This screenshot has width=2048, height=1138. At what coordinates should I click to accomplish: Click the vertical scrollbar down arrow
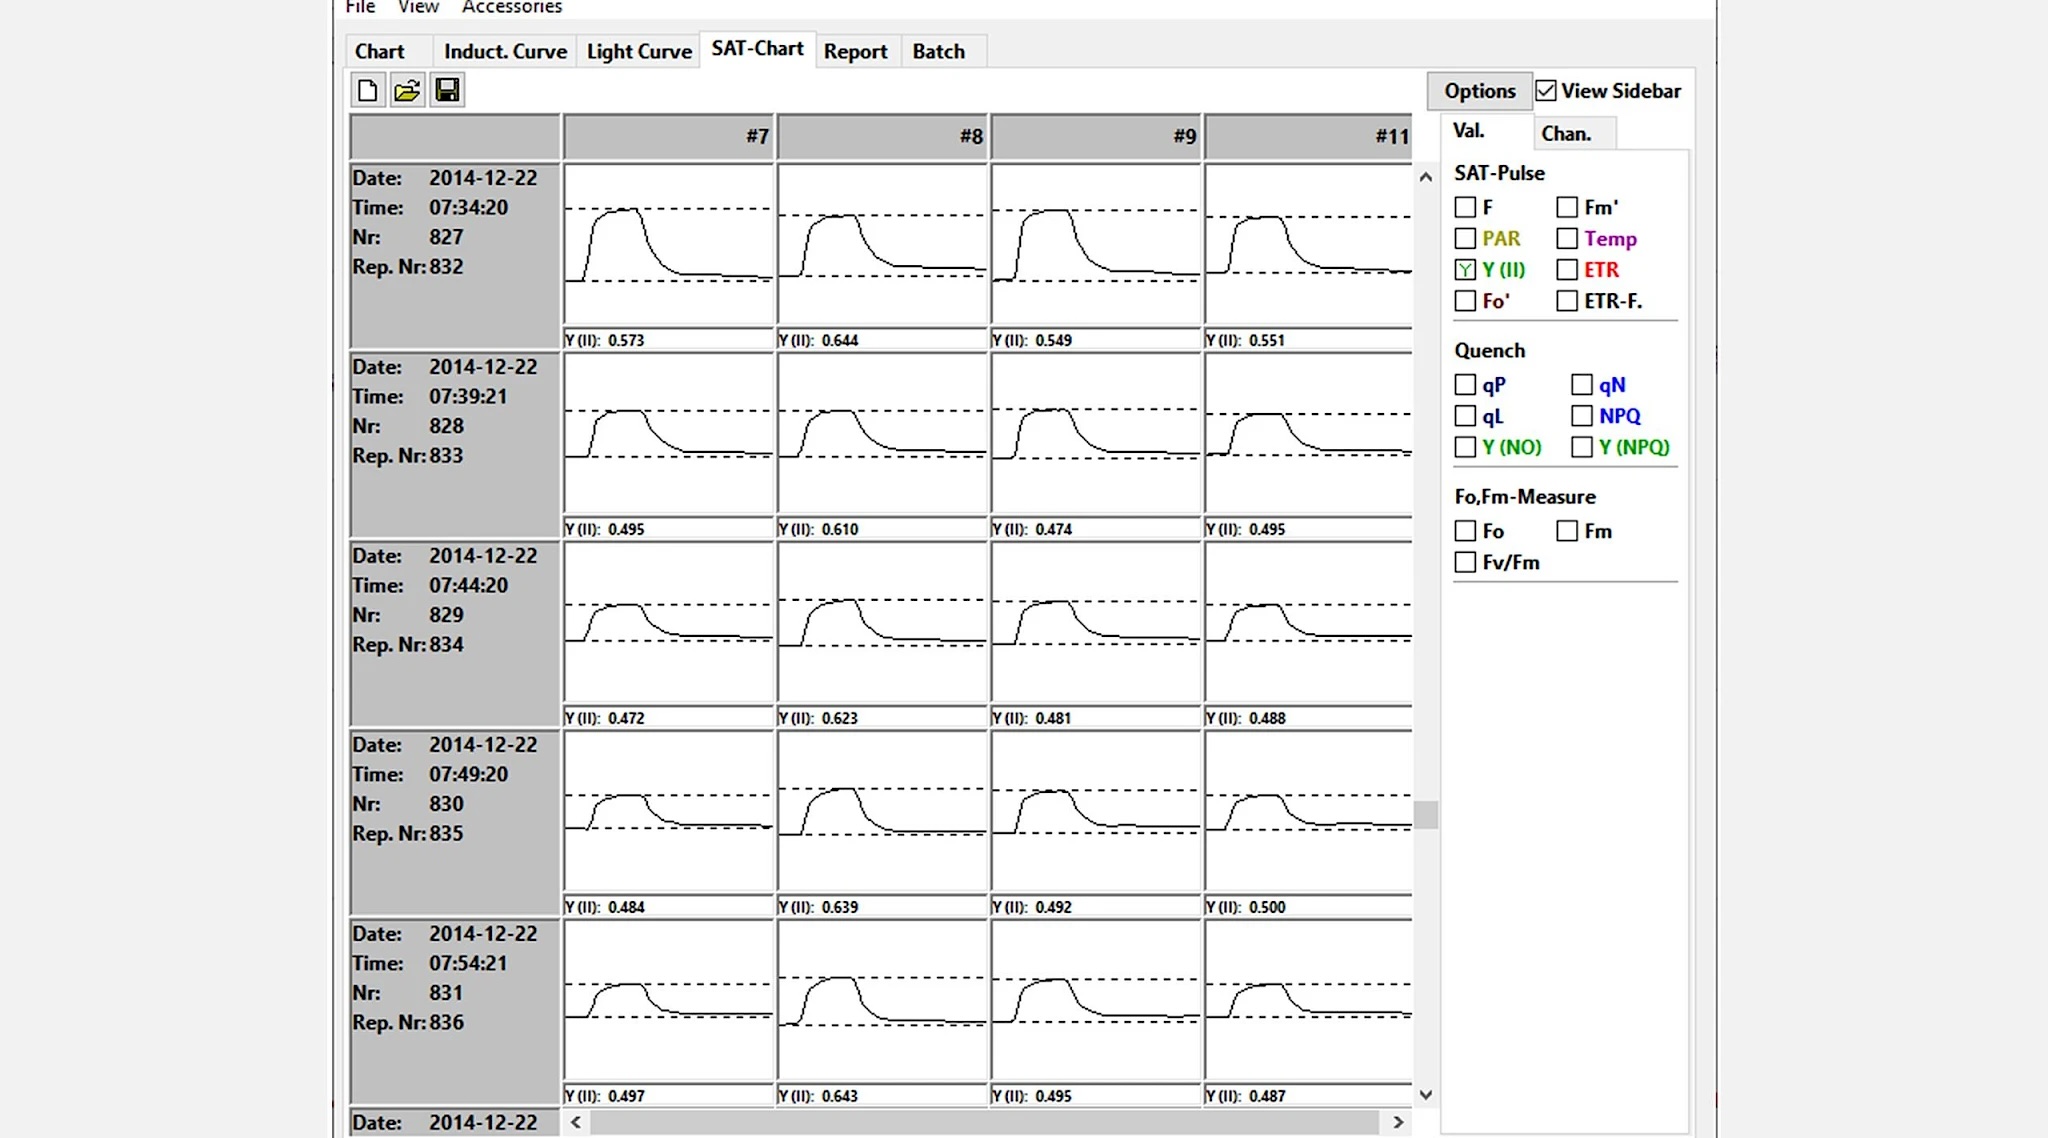tap(1426, 1095)
